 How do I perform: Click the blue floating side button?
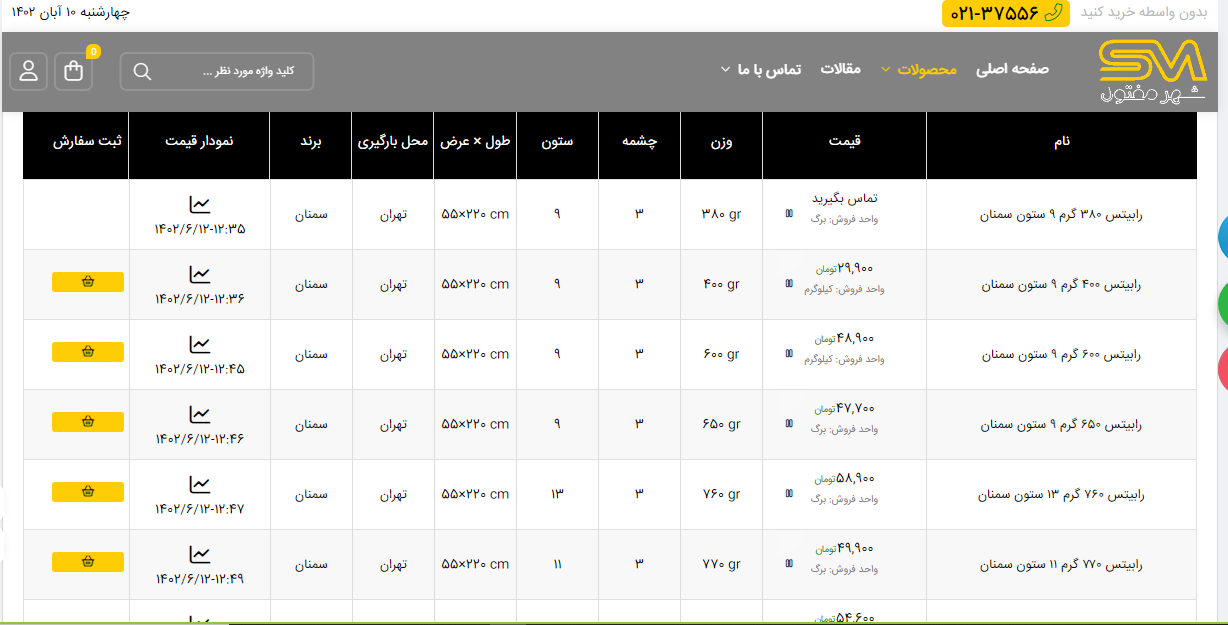(1221, 237)
